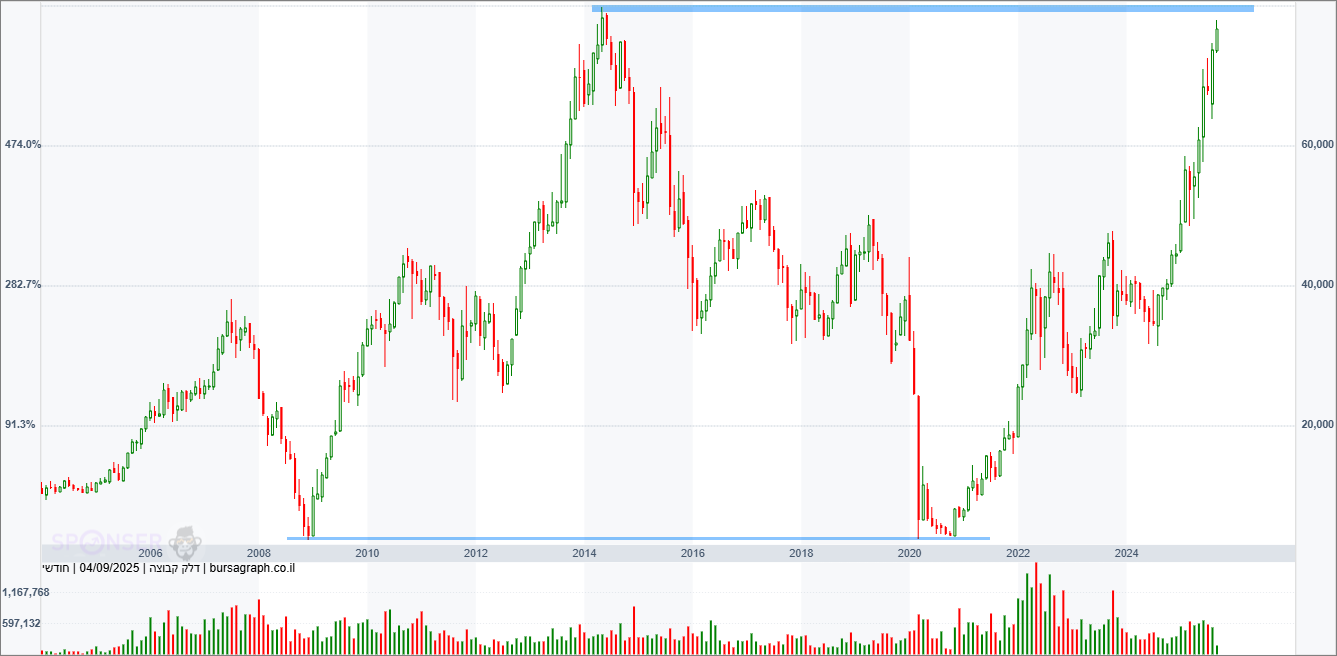Select the lower blue support line
The height and width of the screenshot is (656, 1337).
640,538
